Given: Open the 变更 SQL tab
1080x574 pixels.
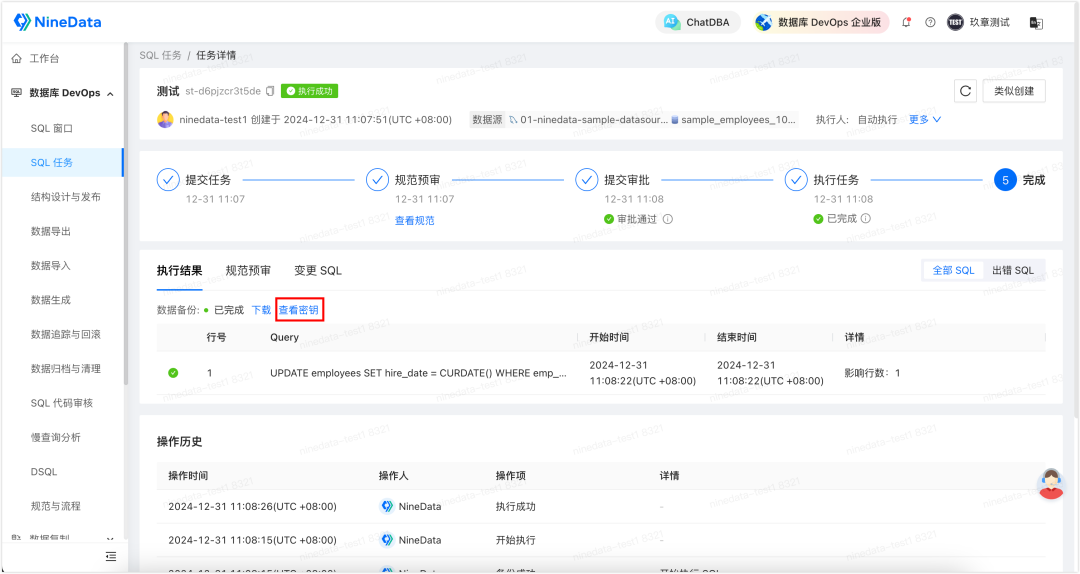Looking at the screenshot, I should click(x=317, y=270).
